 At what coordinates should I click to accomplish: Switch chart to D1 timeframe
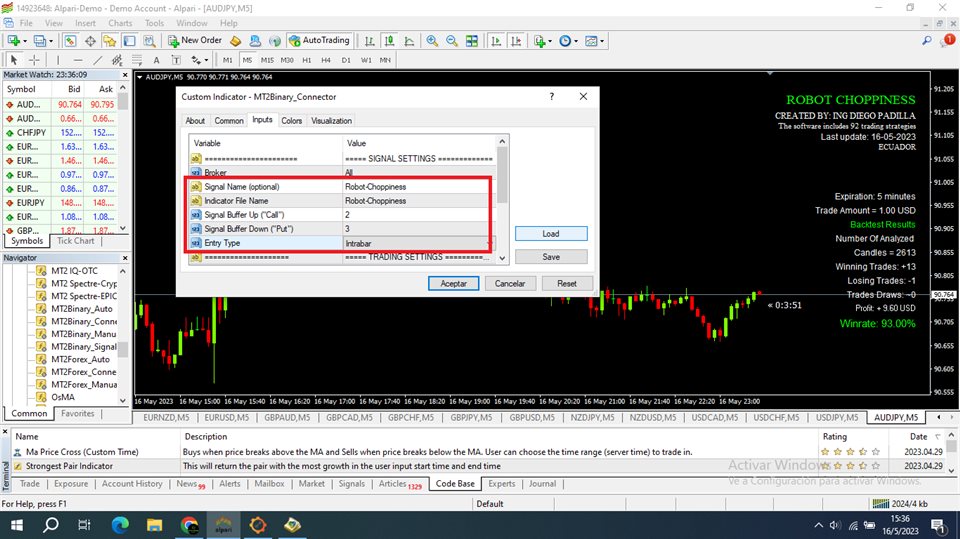346,60
